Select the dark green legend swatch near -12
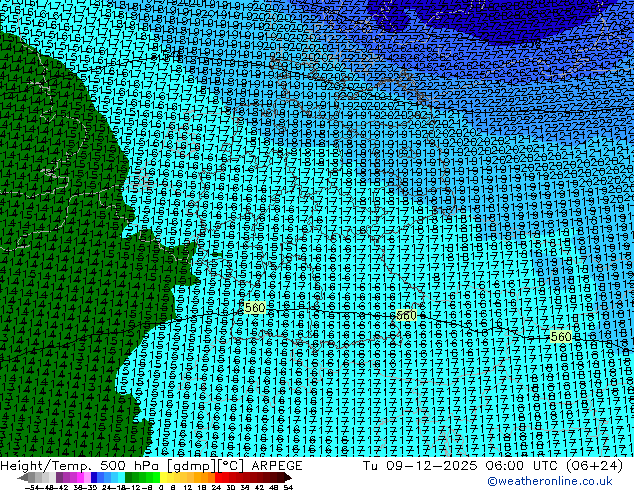Viewport: 634px width, 490px height. (x=128, y=477)
